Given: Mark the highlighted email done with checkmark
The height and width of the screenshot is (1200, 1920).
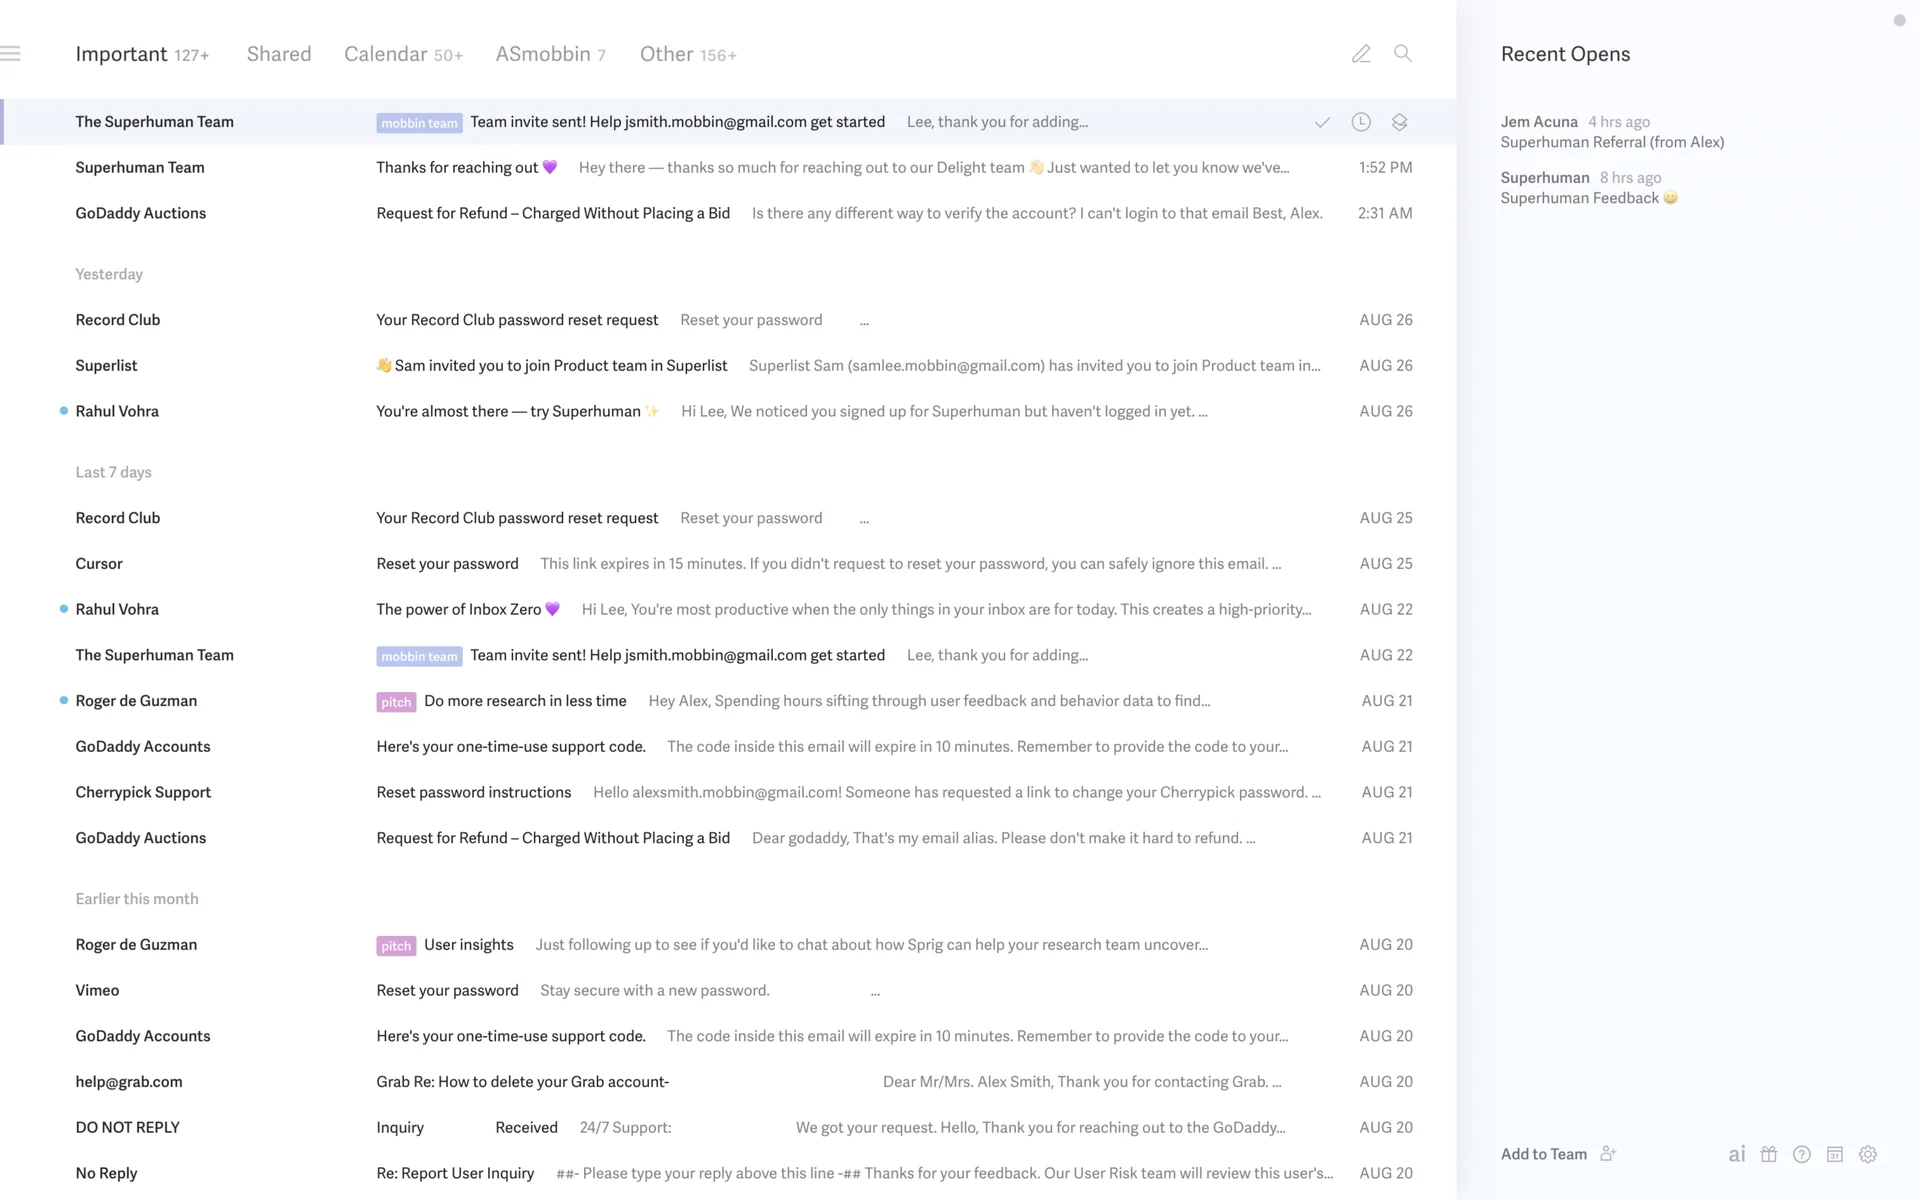Looking at the screenshot, I should tap(1322, 122).
